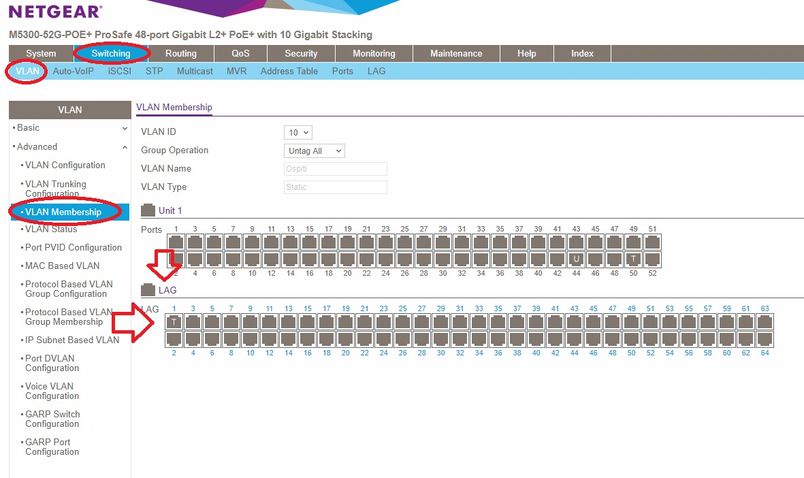Toggle LAG 57 port membership
Screen dimensions: 804x478
click(708, 322)
